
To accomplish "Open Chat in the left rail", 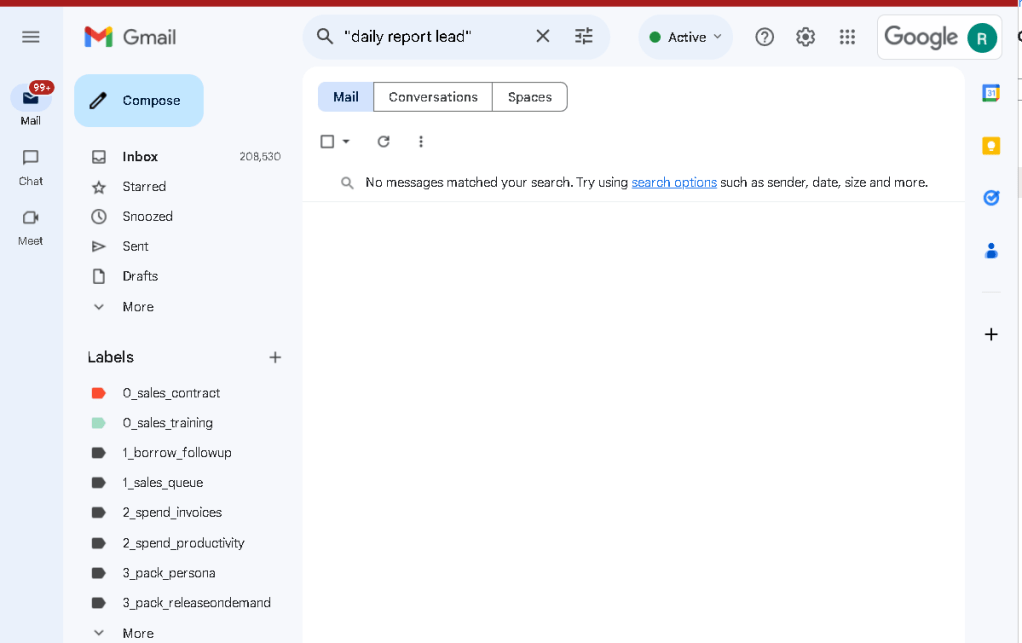I will click(31, 168).
